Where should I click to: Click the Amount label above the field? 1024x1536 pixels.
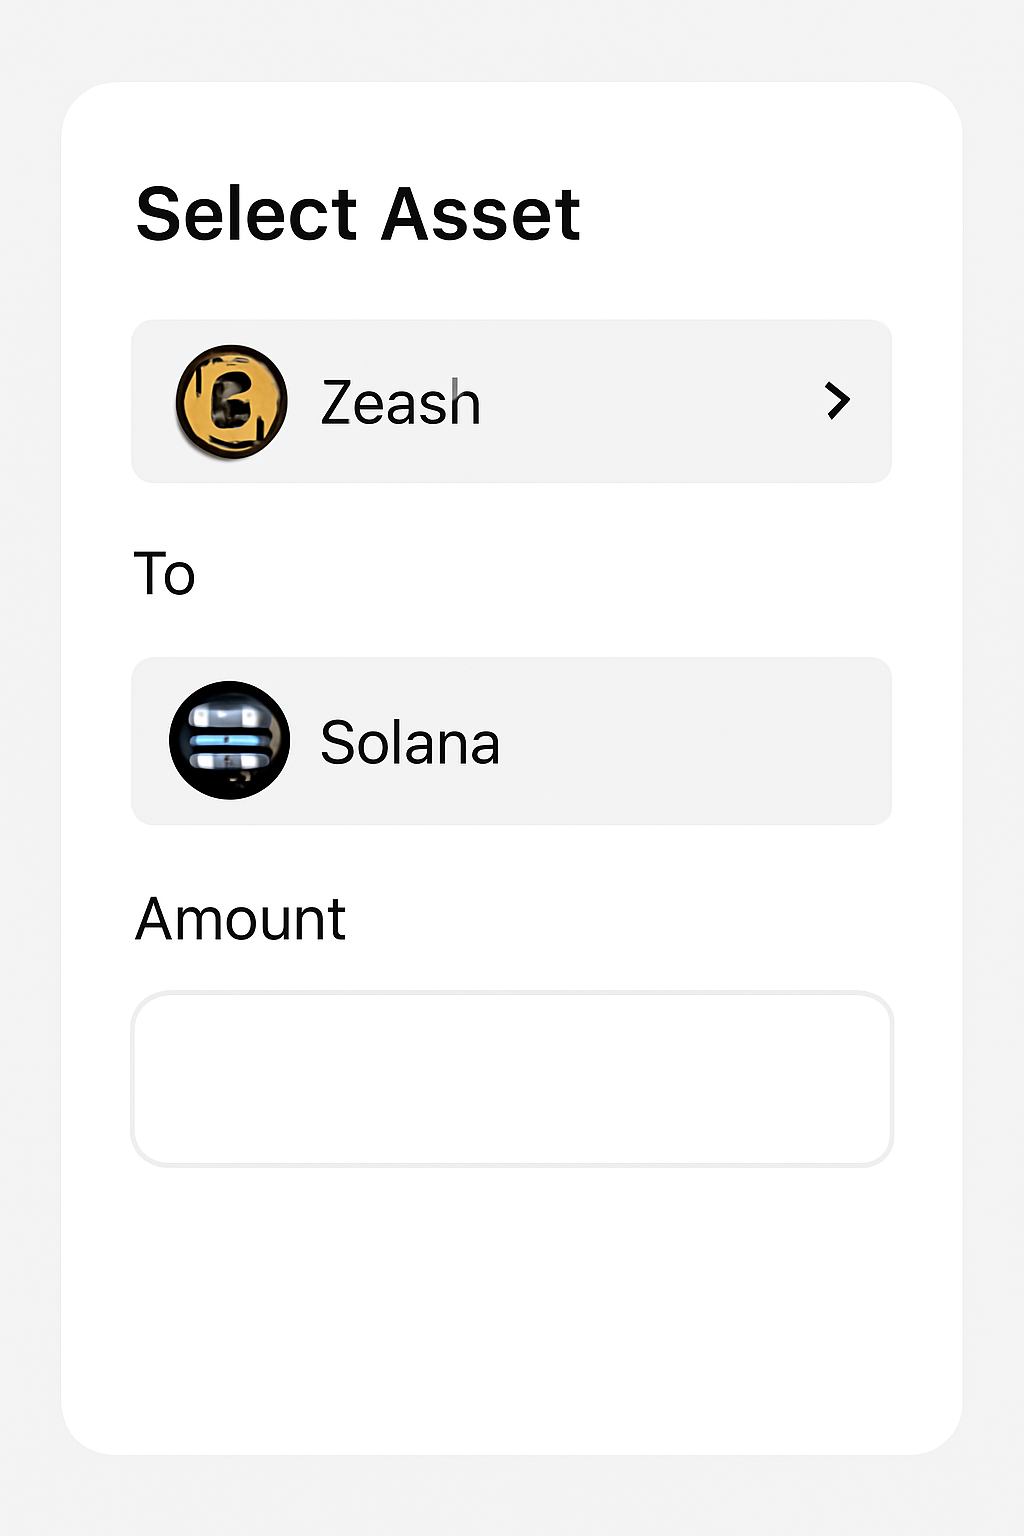240,919
